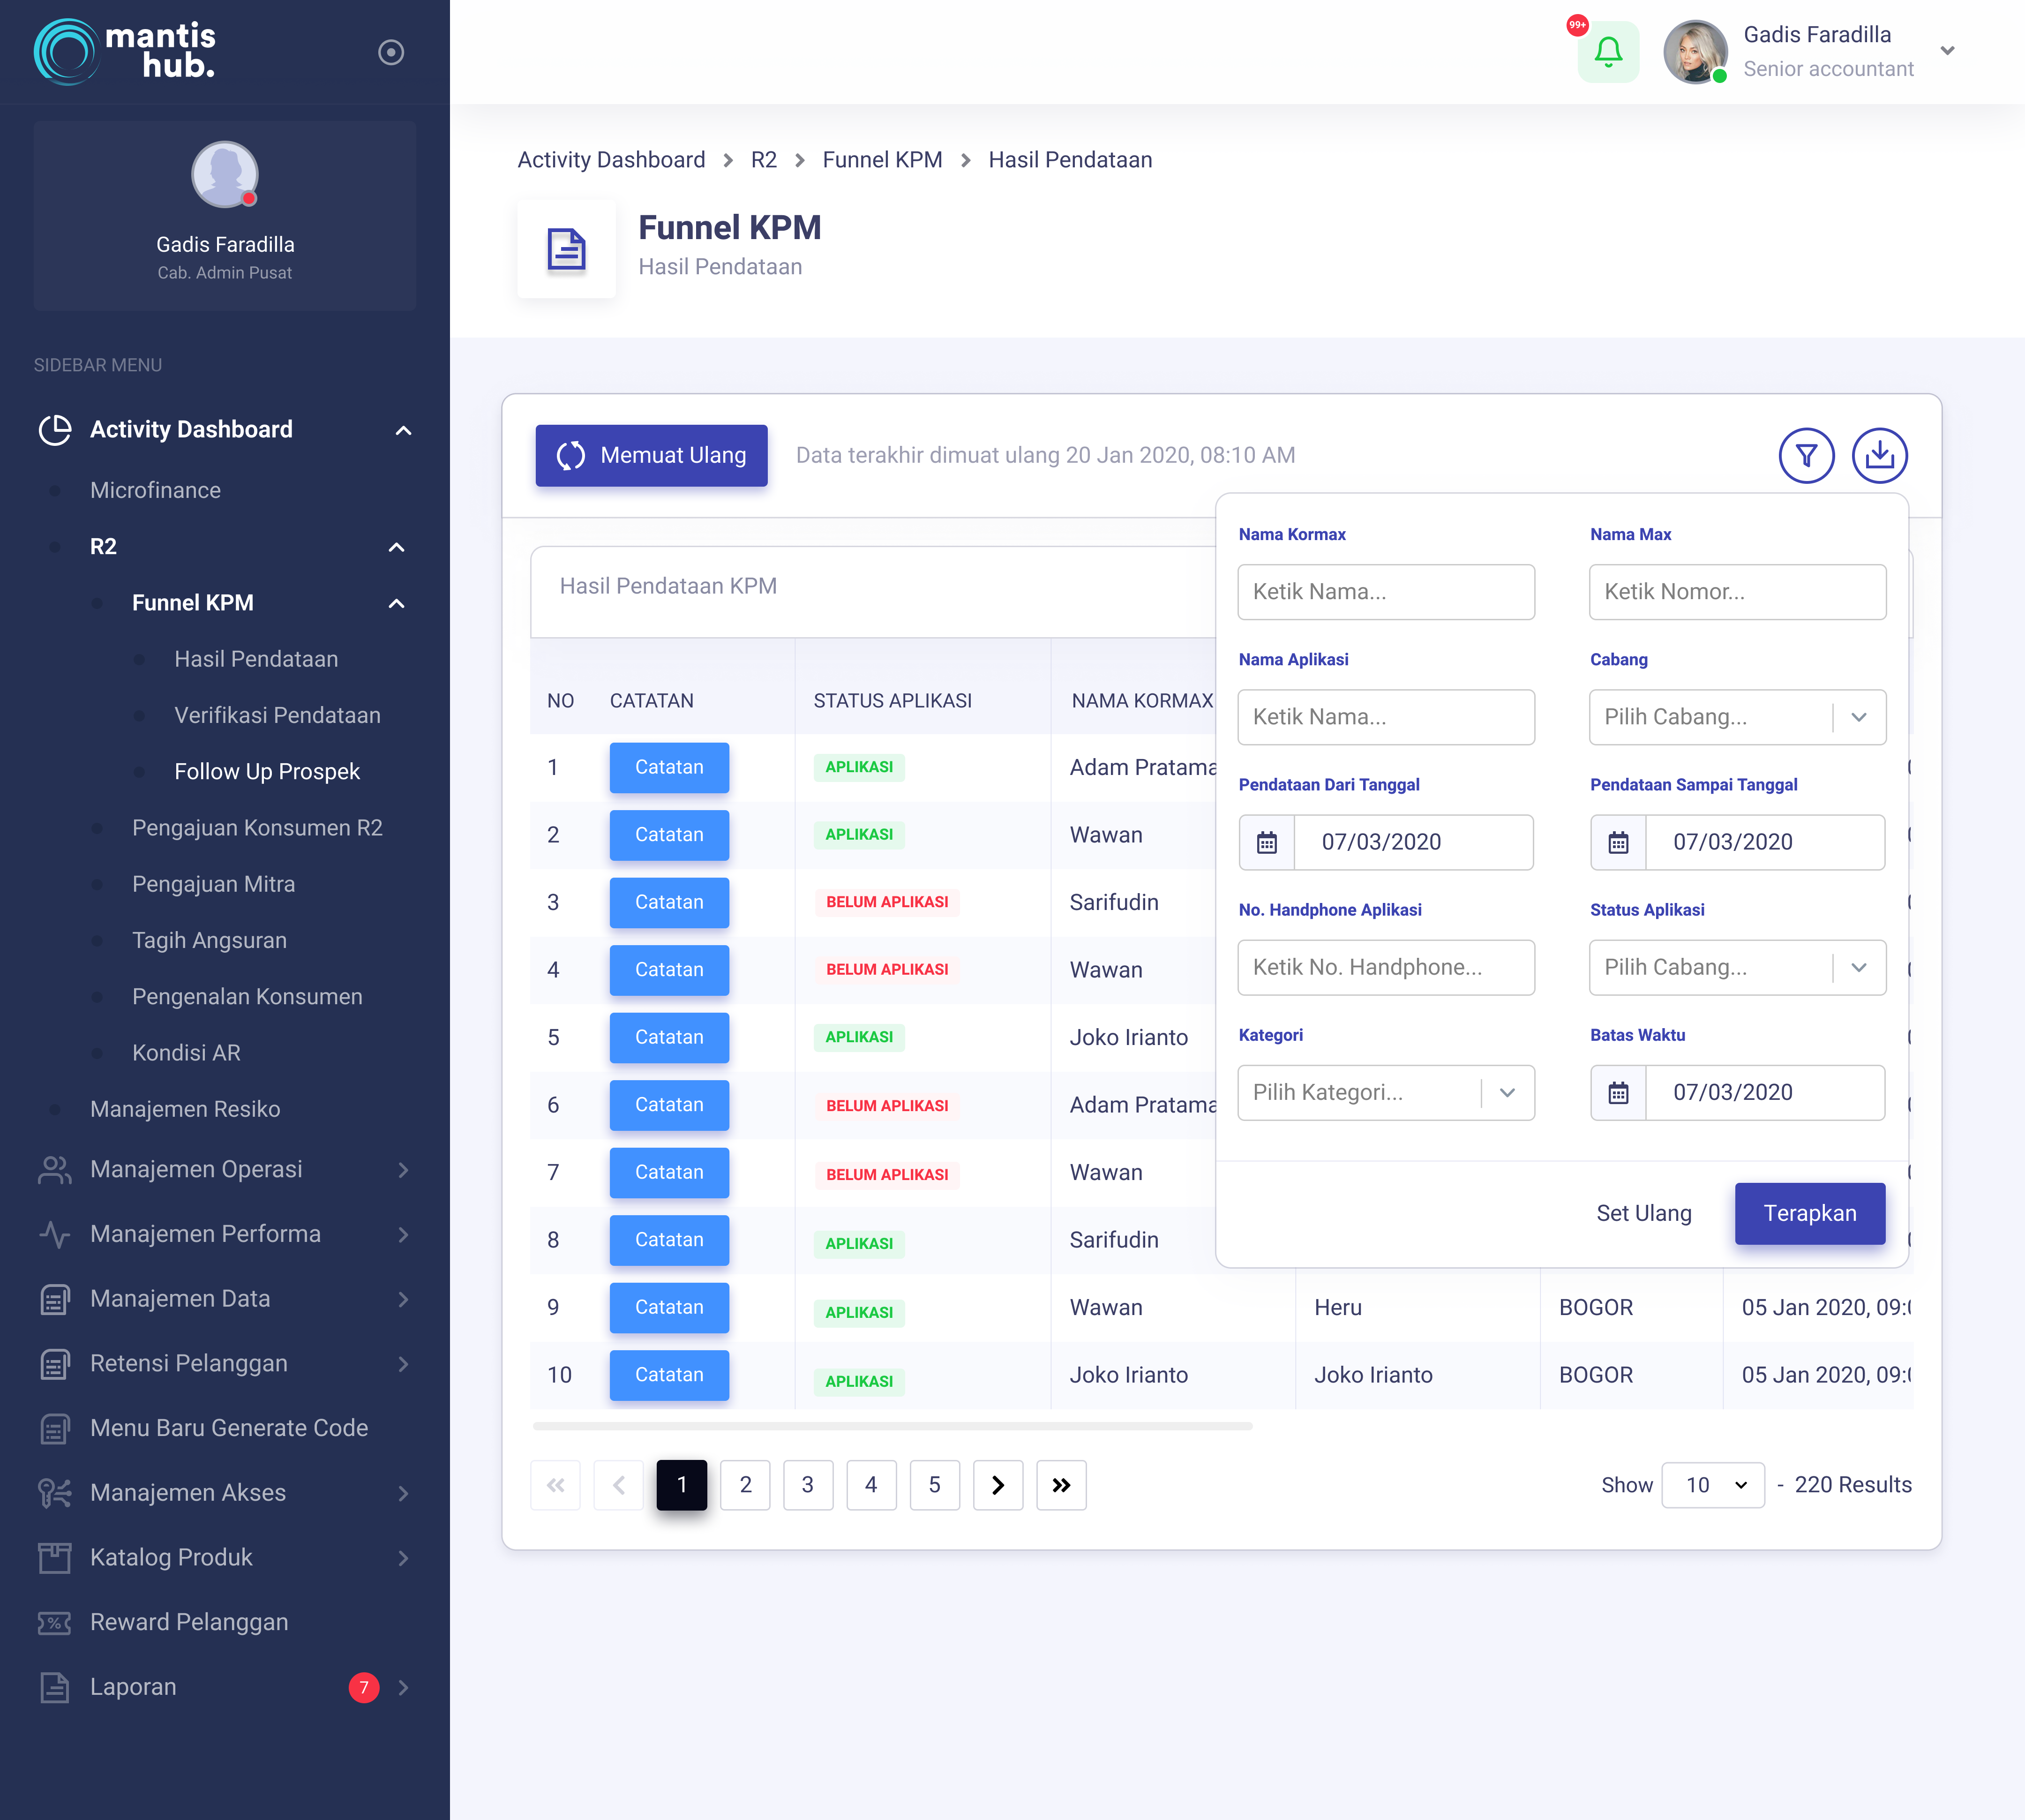Open Verifikasi Pendataan menu item

[277, 715]
